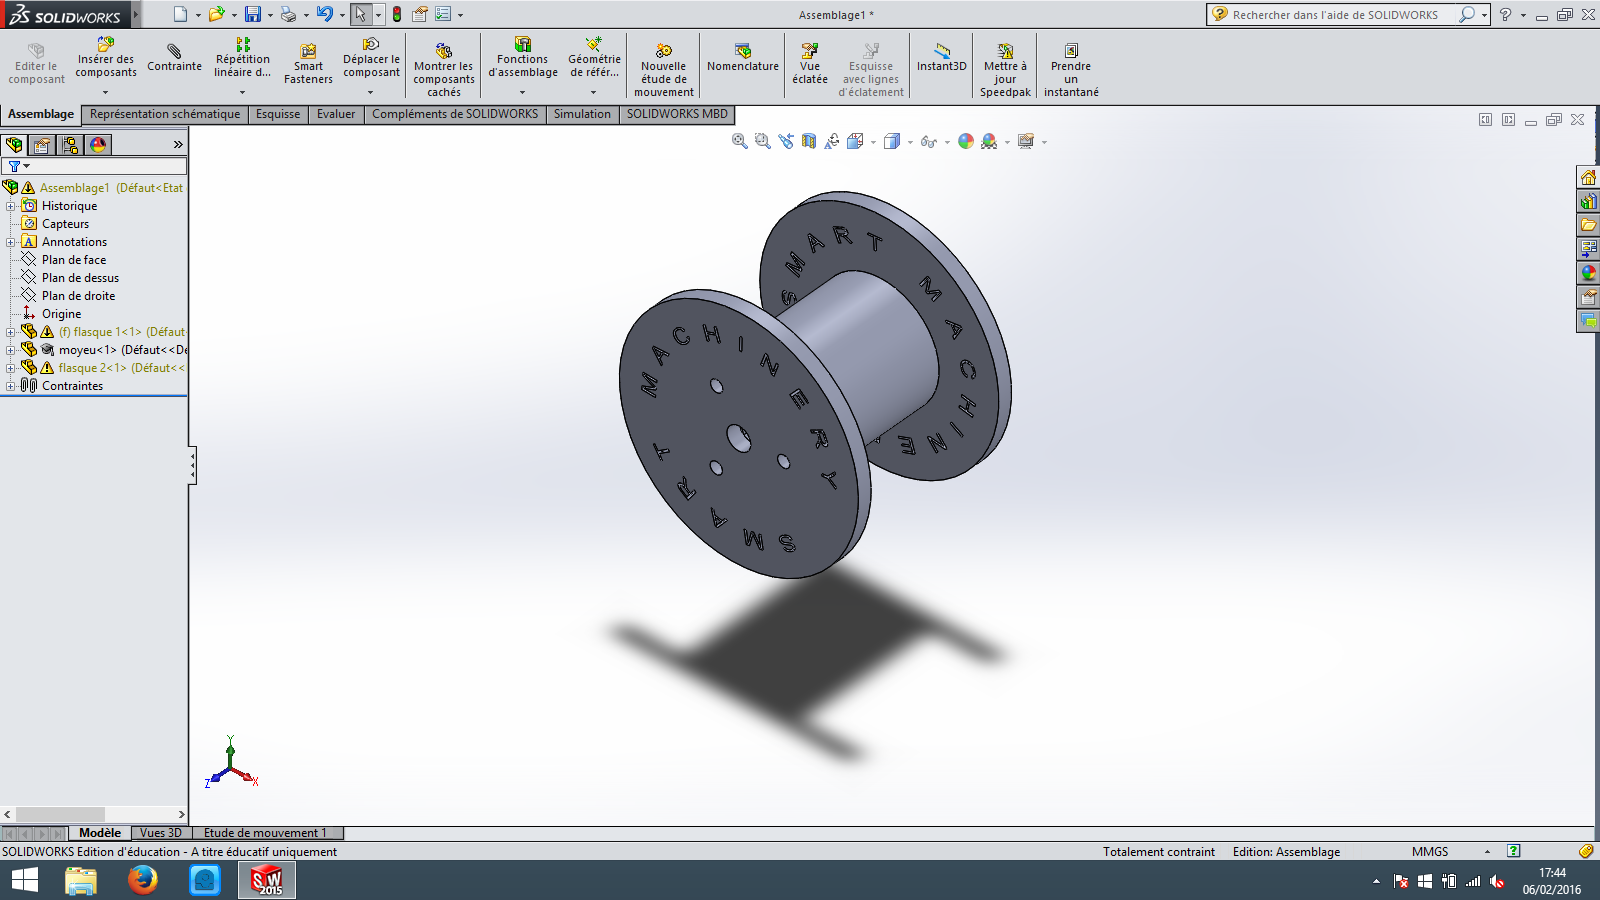Launch Smart Fasteners tool
Image resolution: width=1600 pixels, height=900 pixels.
(308, 64)
